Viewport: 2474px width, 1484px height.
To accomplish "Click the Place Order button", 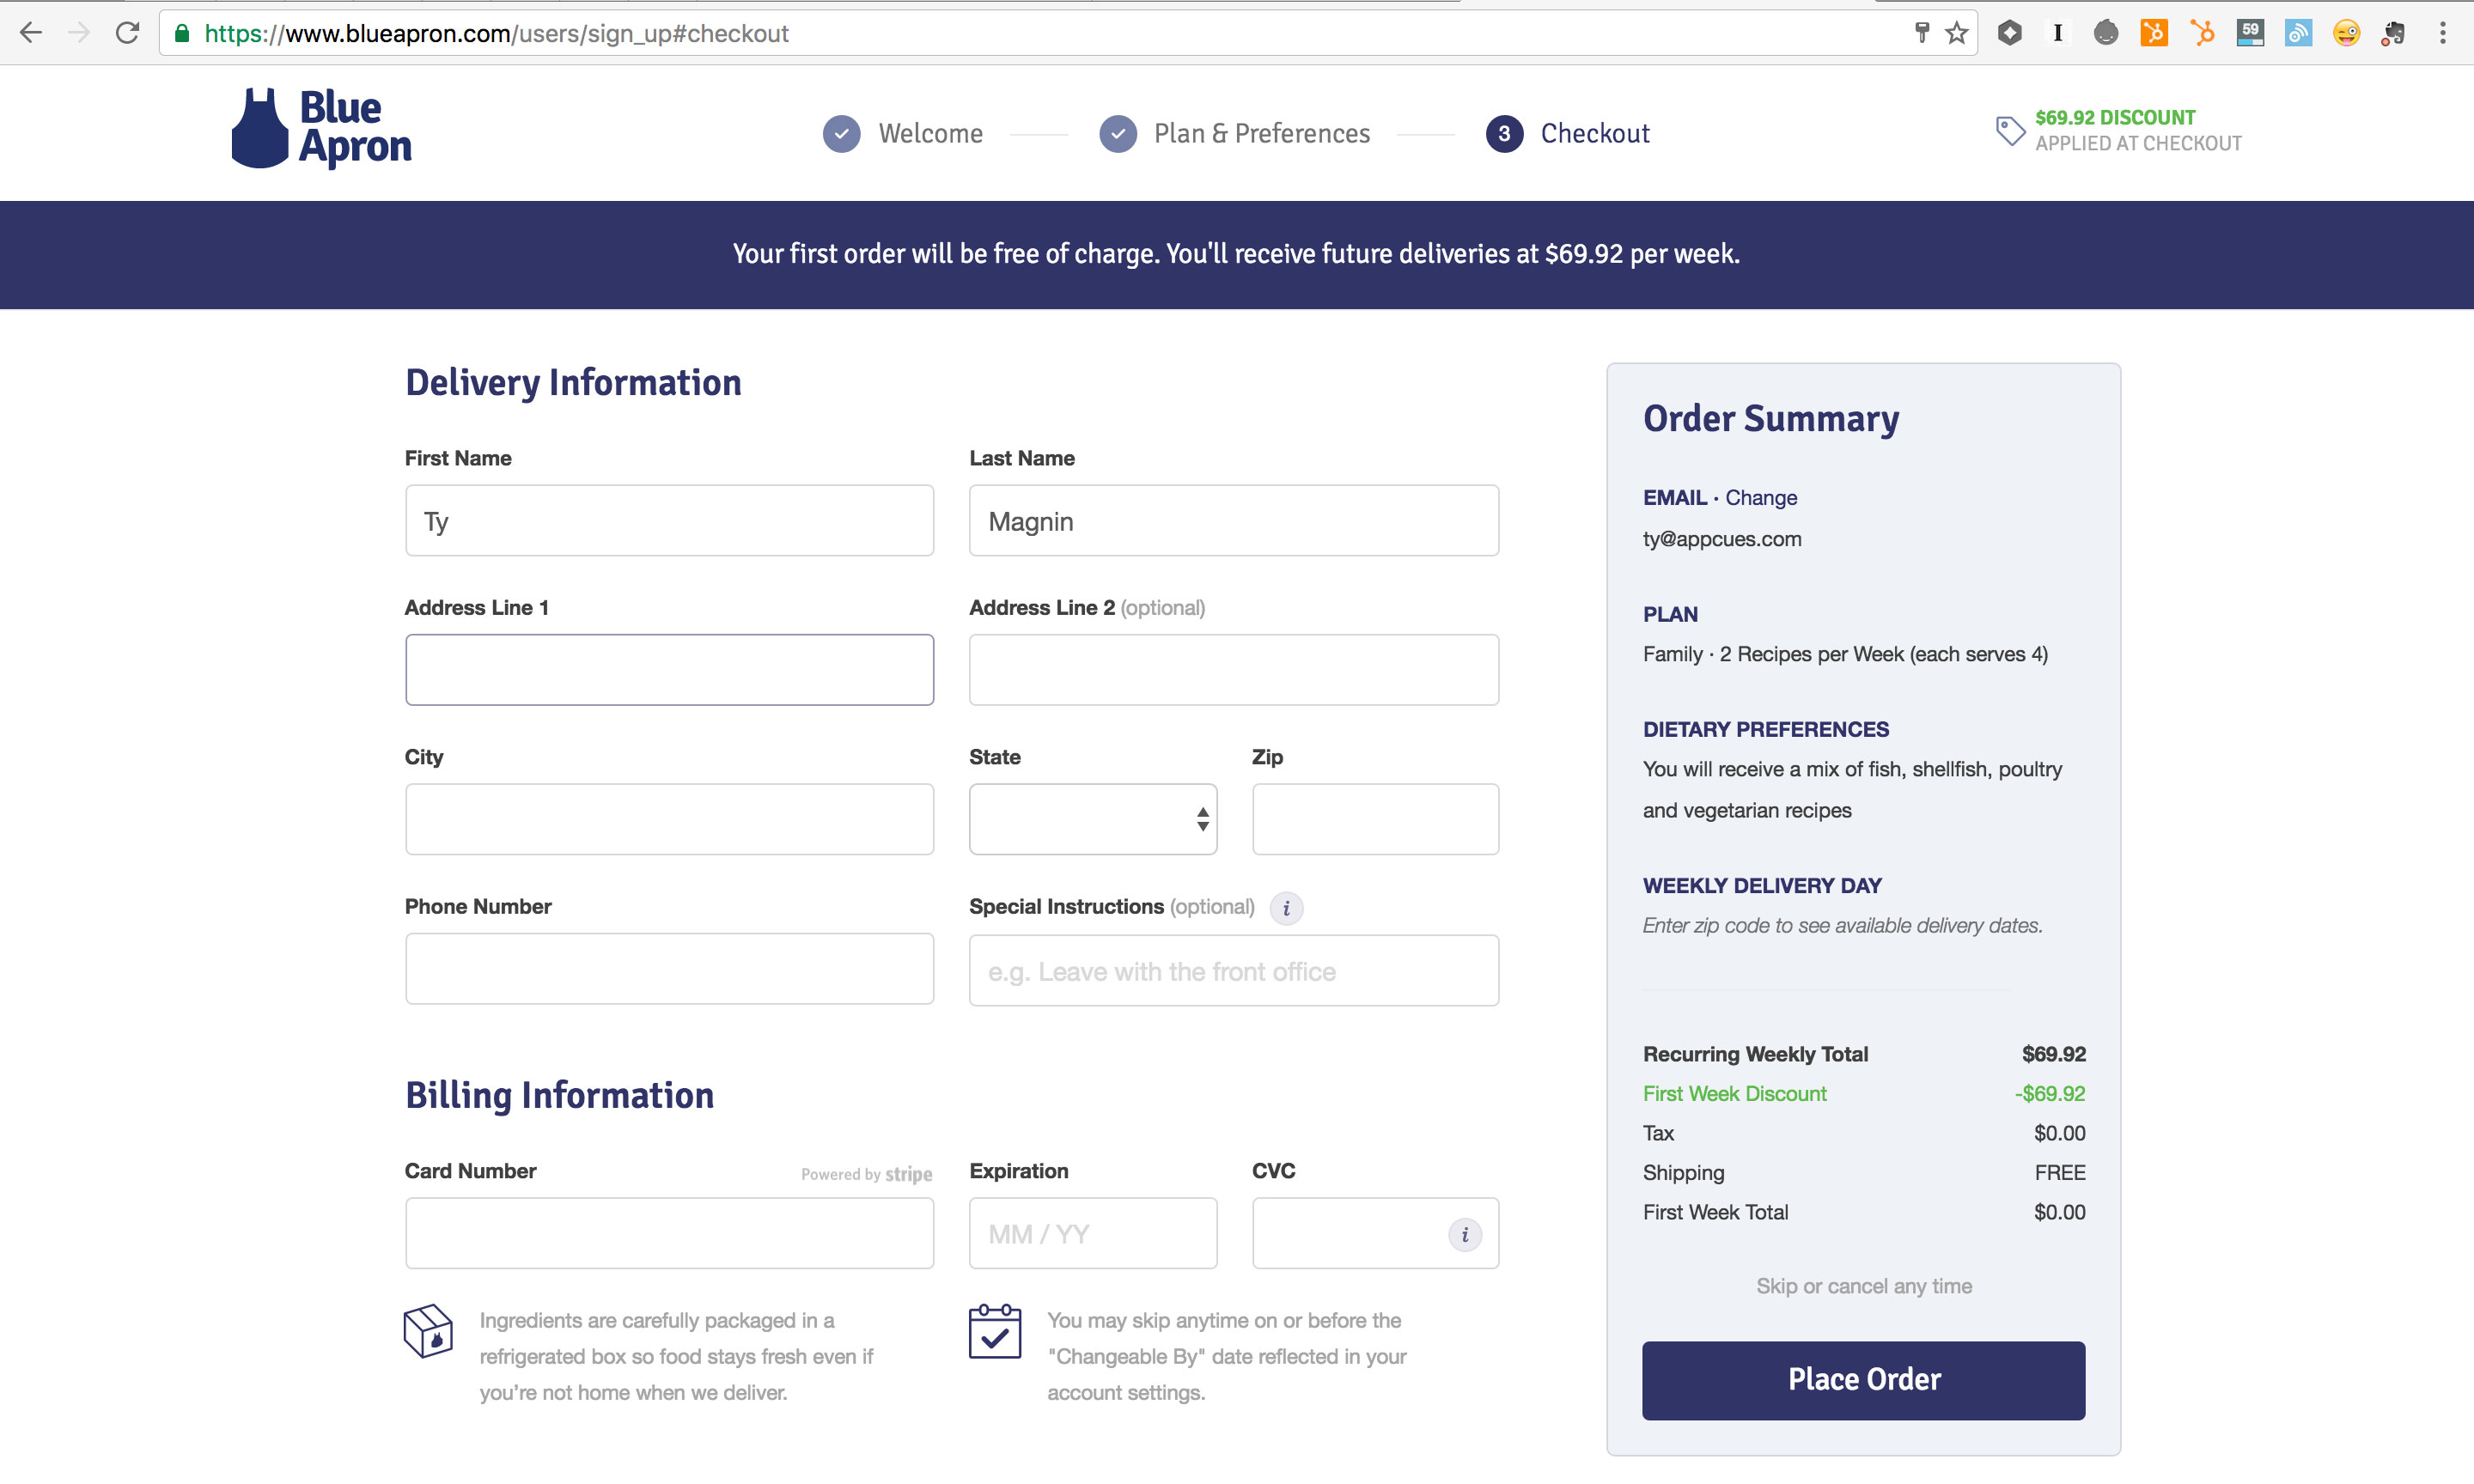I will [x=1864, y=1380].
